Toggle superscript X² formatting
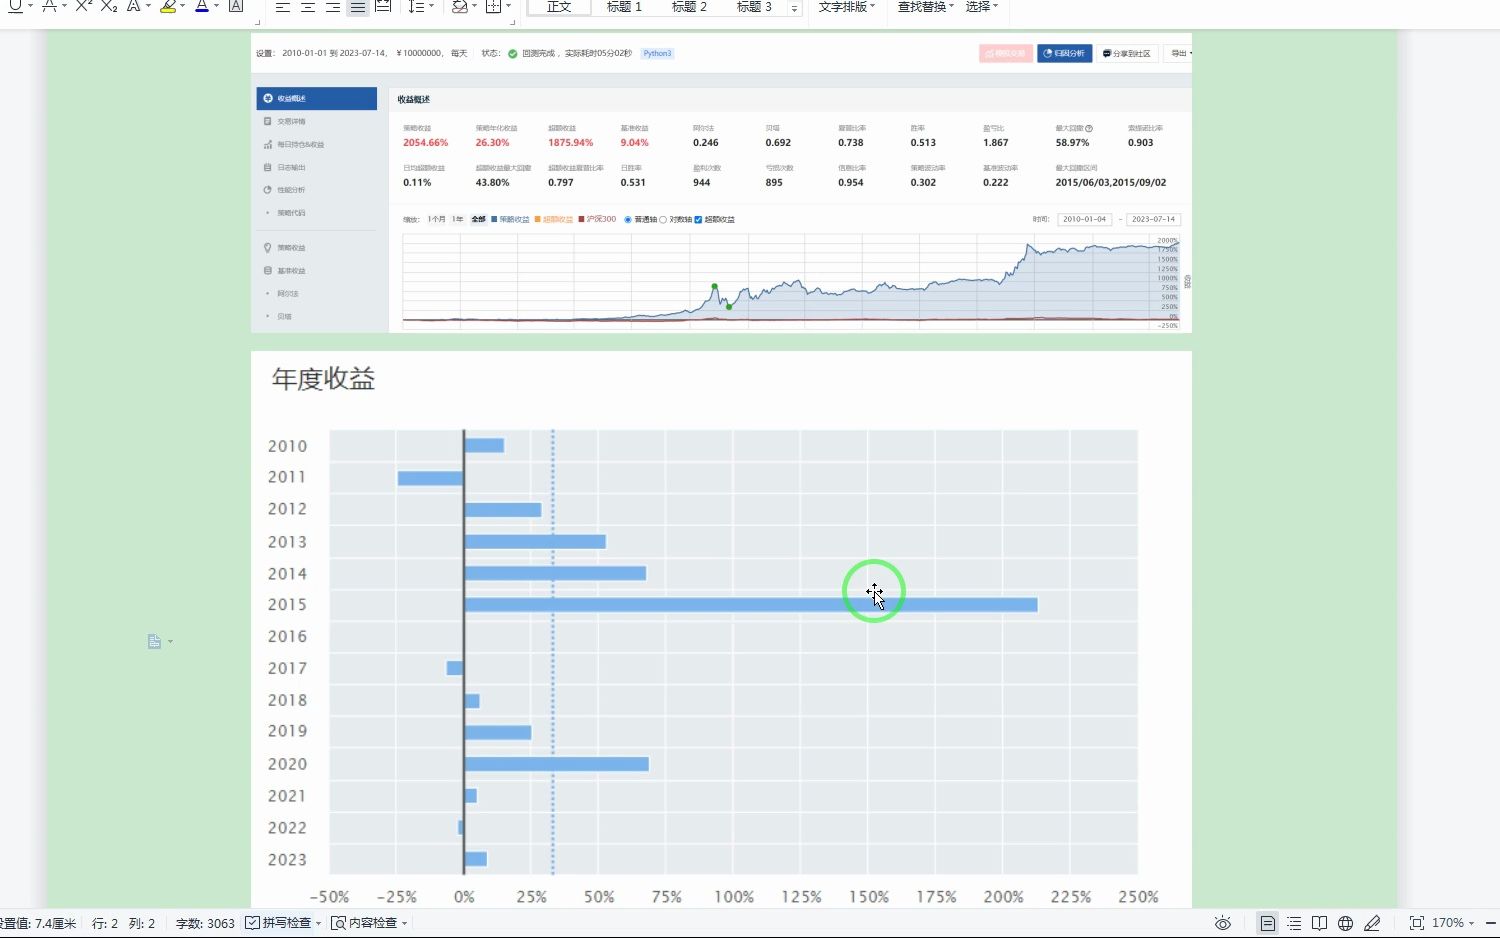The image size is (1500, 938). click(84, 6)
